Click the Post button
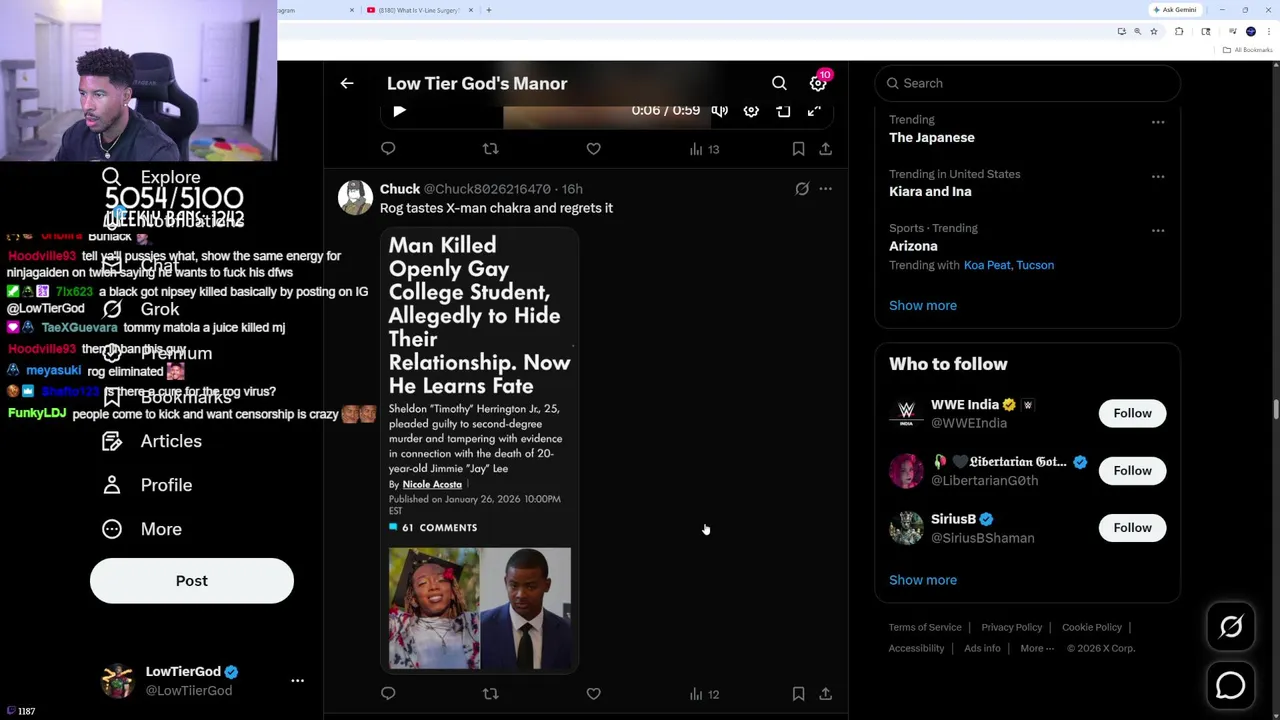 coord(192,581)
